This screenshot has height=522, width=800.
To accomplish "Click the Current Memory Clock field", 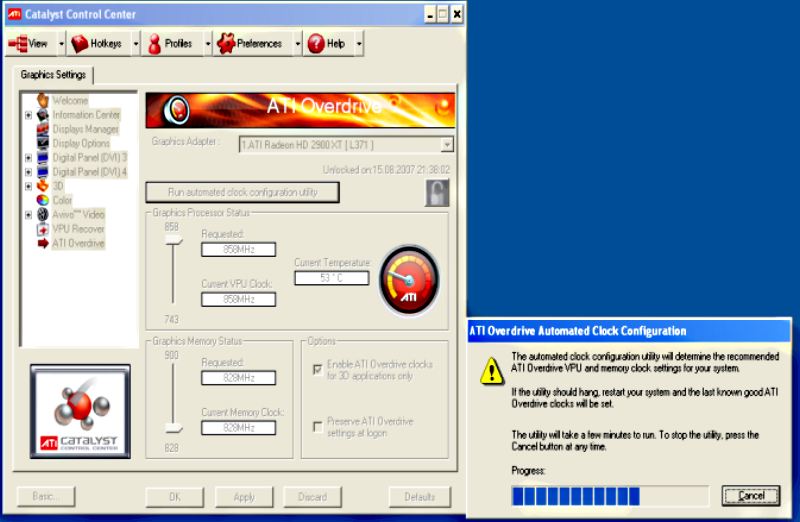I will pos(239,428).
